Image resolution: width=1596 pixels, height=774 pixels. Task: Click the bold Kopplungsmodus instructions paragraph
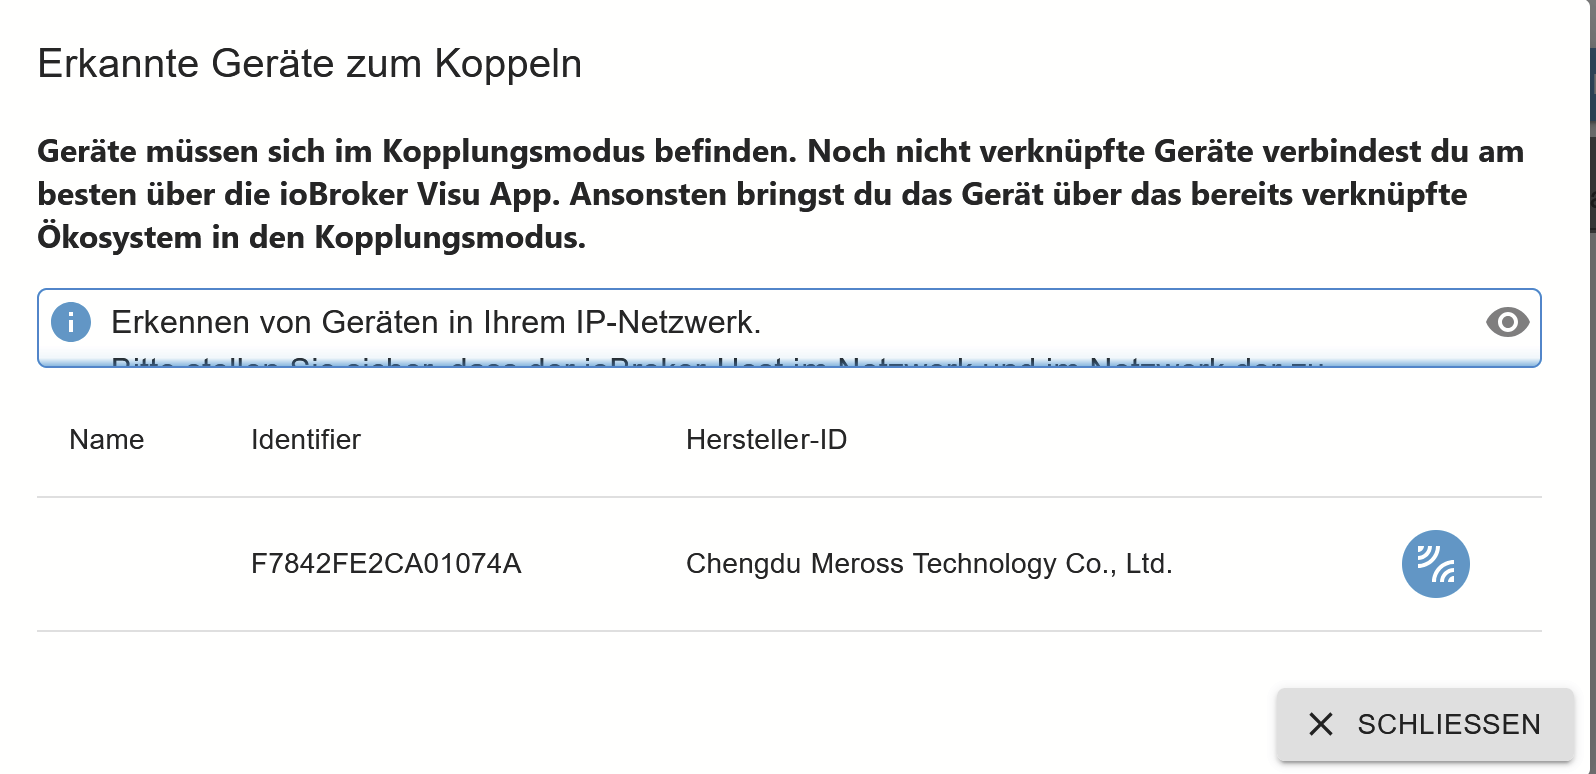pos(780,194)
